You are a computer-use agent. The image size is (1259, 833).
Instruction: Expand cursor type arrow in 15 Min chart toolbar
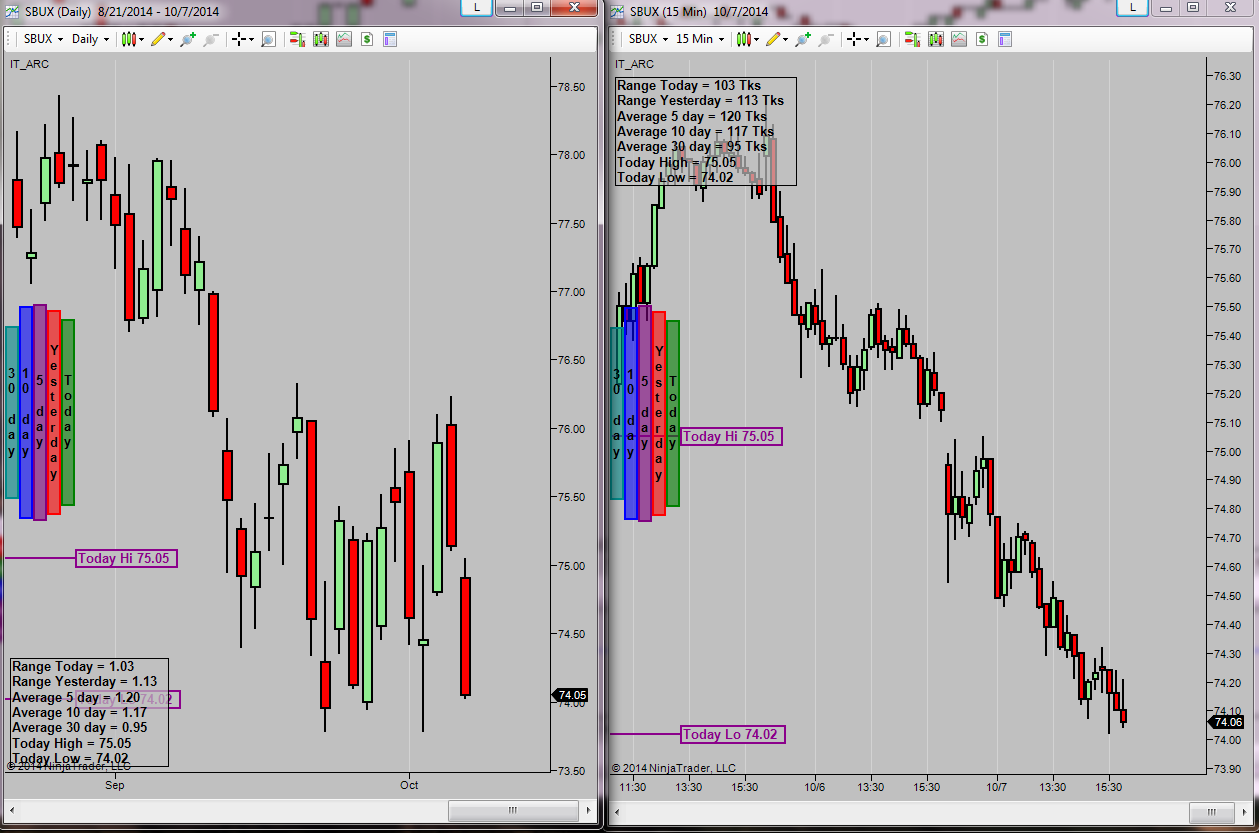866,40
